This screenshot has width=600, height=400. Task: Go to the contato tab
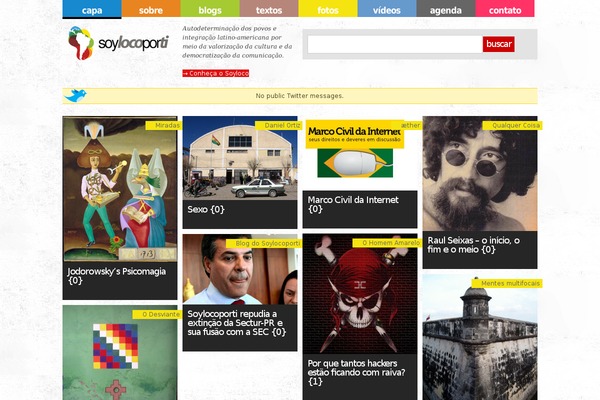point(505,9)
